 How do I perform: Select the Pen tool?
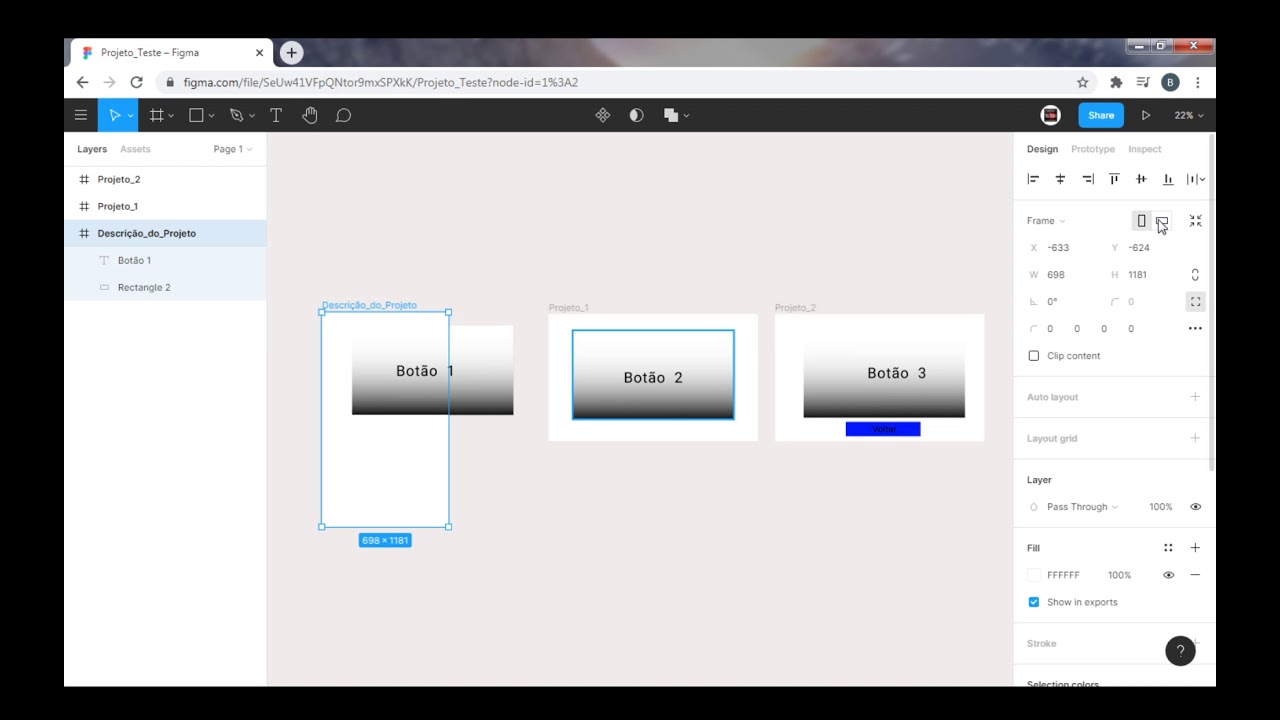(x=236, y=115)
